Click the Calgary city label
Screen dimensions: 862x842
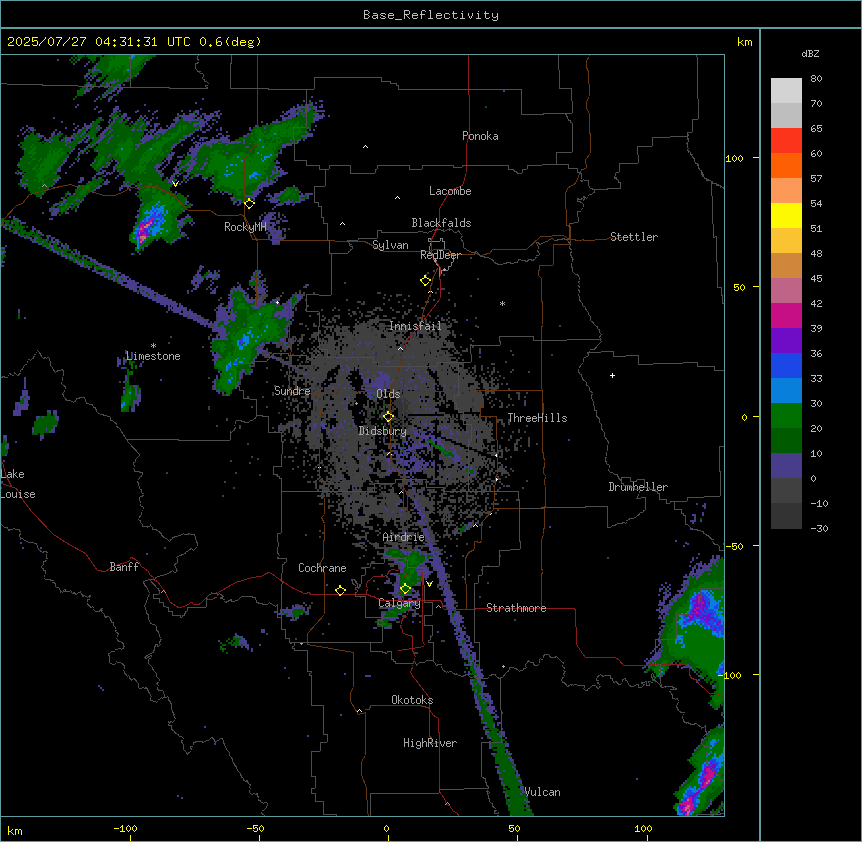point(399,603)
